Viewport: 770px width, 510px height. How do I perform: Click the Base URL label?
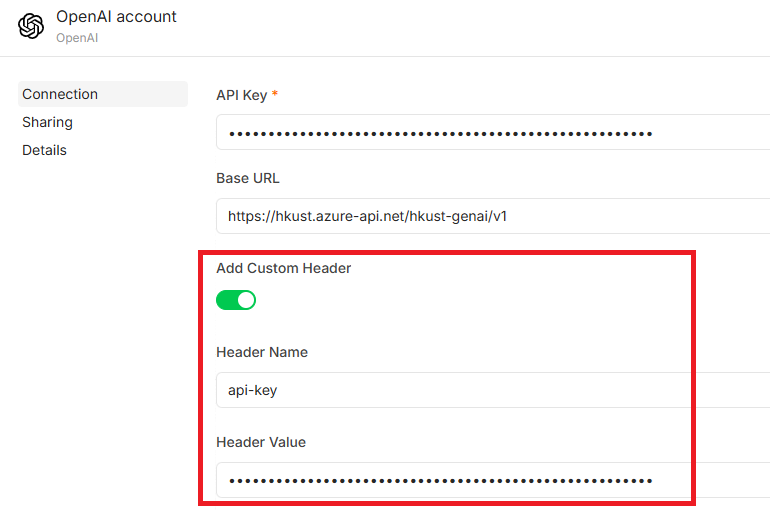248,178
